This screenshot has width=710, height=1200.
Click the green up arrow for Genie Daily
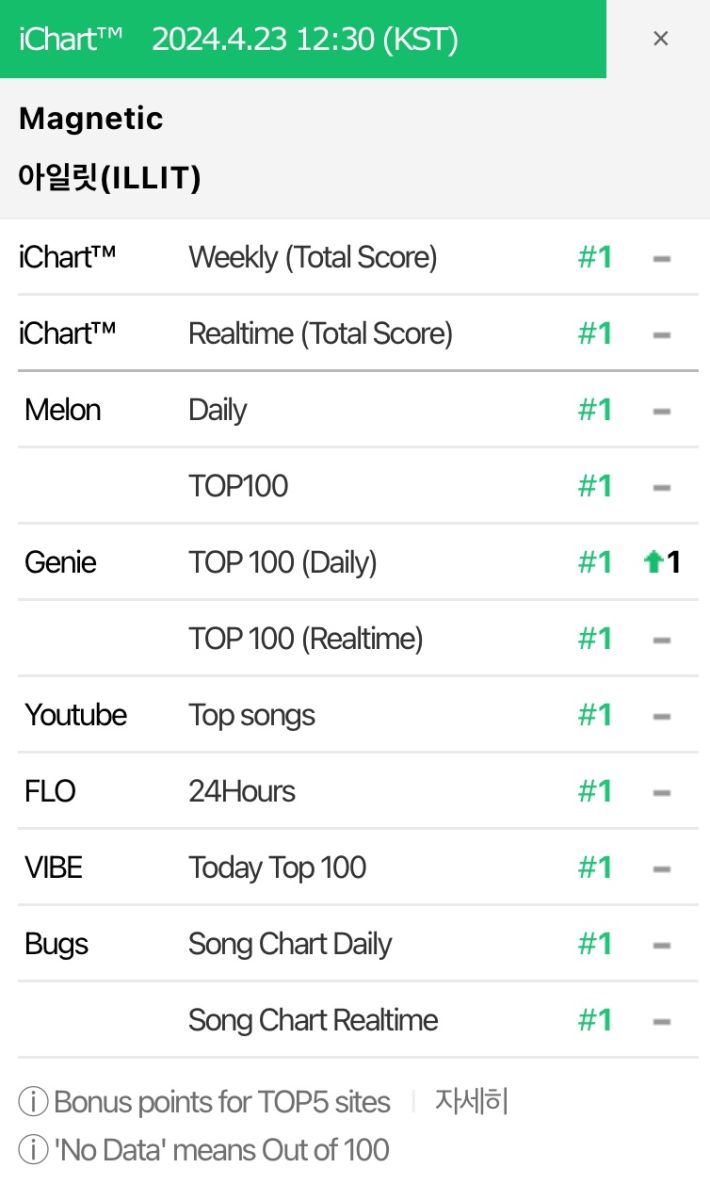tap(654, 563)
